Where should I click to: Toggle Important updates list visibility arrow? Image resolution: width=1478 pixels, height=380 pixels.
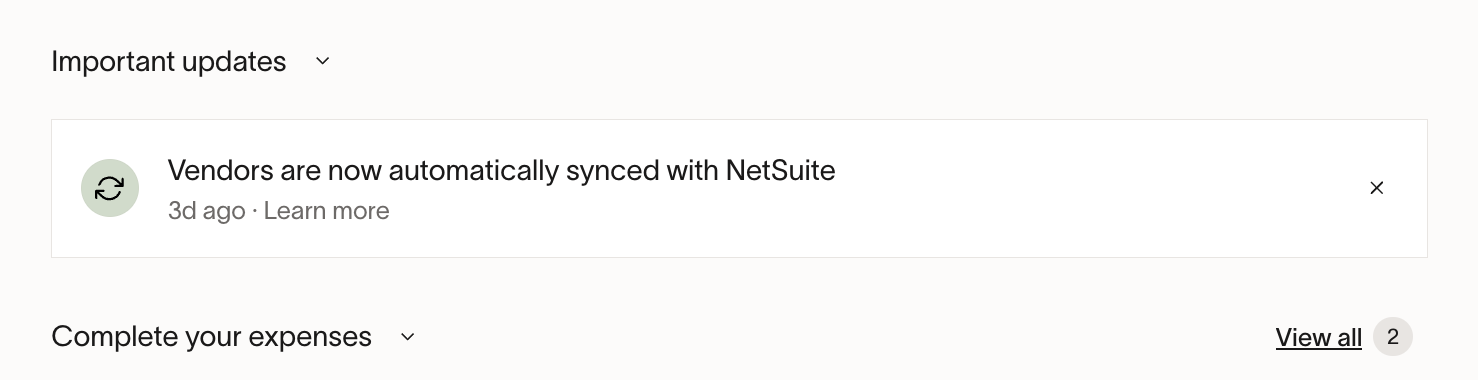(322, 62)
